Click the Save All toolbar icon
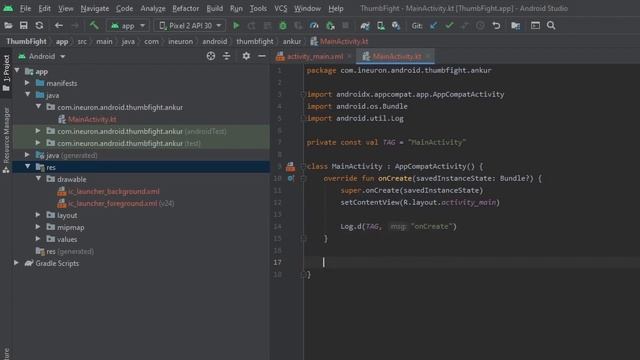 [x=24, y=26]
